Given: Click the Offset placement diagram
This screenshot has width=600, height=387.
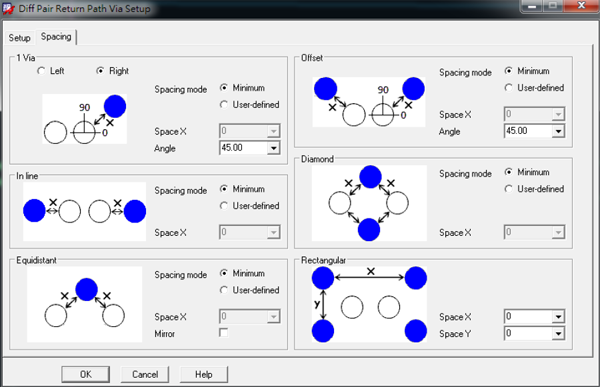Looking at the screenshot, I should pyautogui.click(x=369, y=102).
